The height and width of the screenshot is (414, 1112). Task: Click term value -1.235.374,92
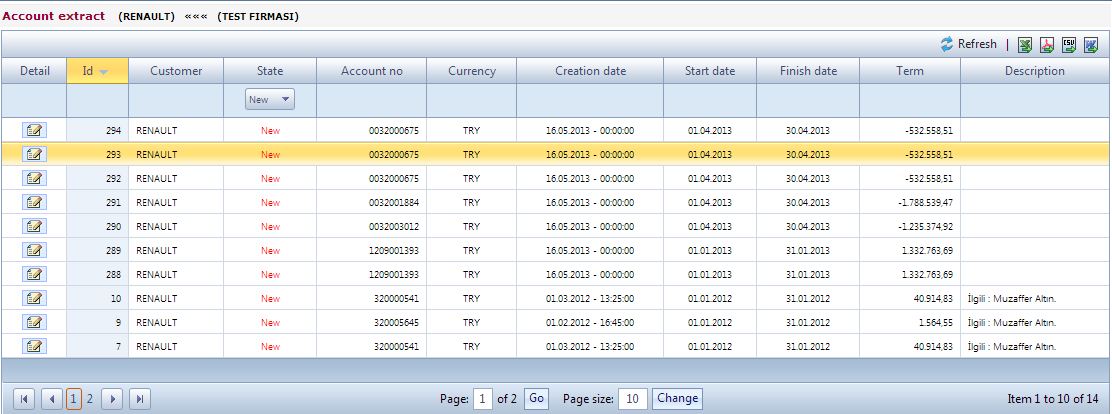925,226
